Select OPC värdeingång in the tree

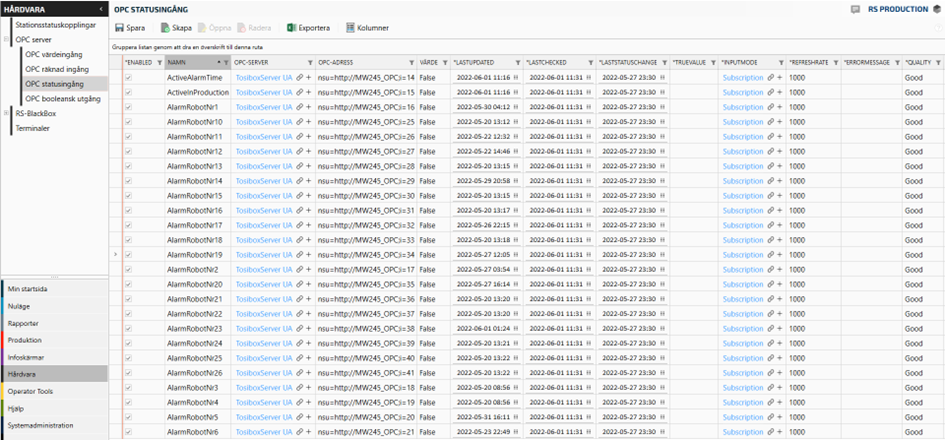tap(54, 54)
